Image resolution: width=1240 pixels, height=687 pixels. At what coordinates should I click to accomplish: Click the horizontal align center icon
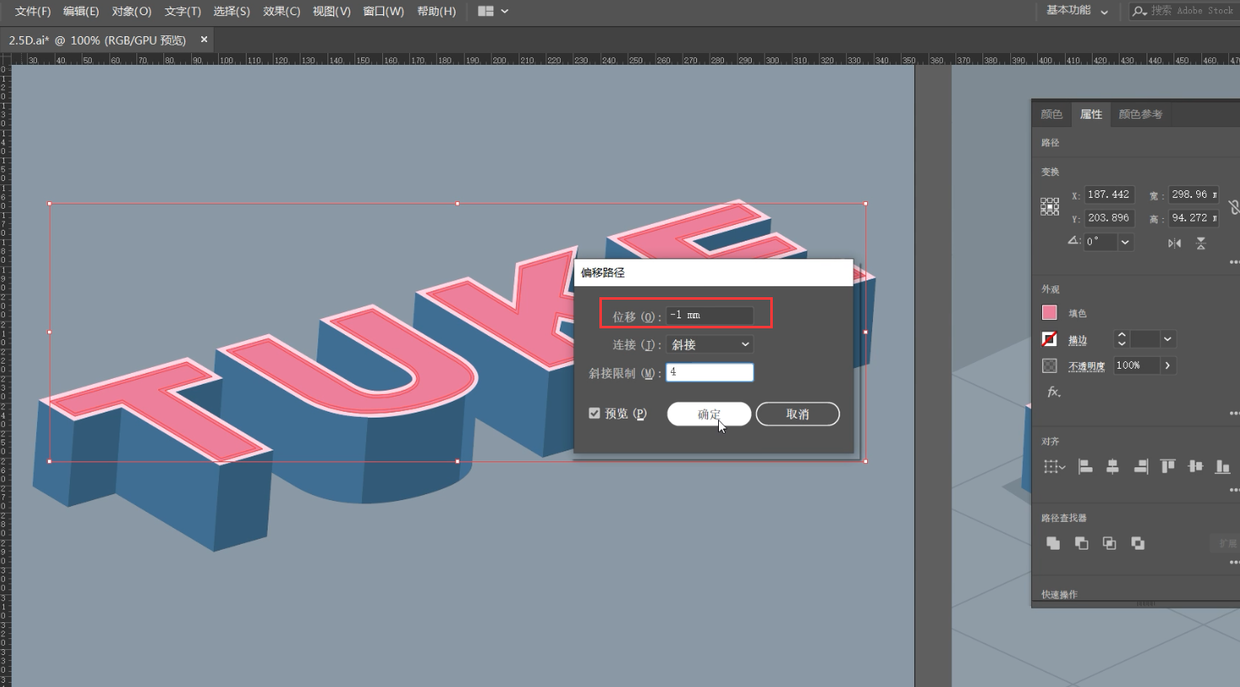1112,467
